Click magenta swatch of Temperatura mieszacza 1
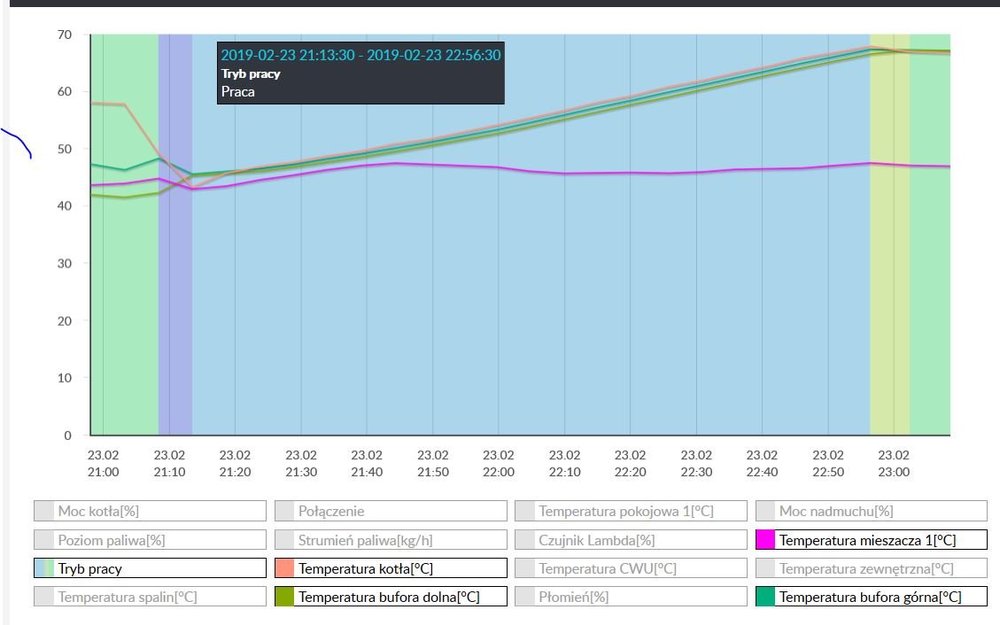Viewport: 1000px width, 625px height. 767,540
